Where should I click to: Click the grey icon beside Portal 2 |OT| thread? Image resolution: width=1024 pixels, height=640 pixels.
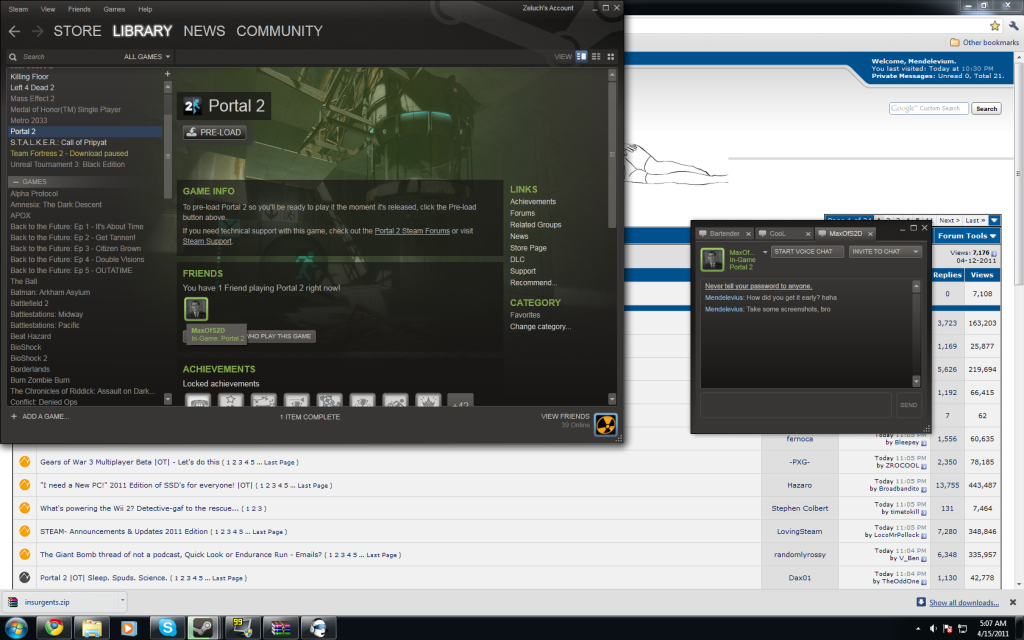[x=25, y=577]
